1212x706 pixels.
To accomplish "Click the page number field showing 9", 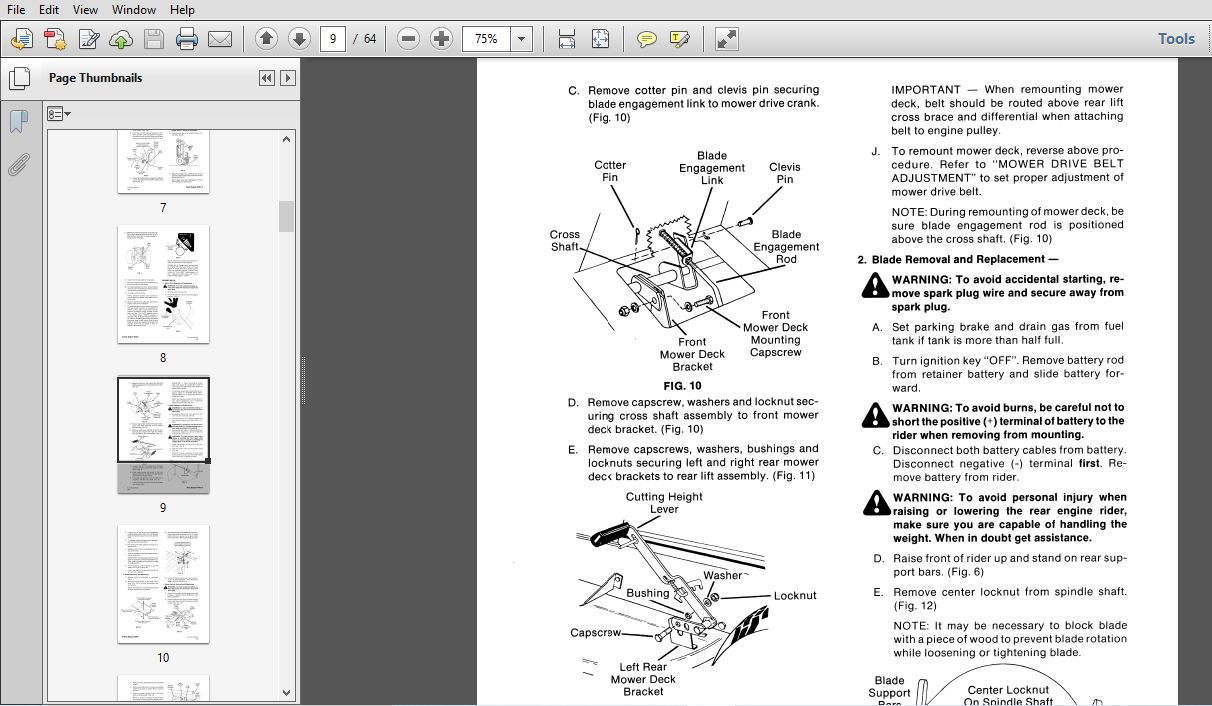I will [x=333, y=39].
